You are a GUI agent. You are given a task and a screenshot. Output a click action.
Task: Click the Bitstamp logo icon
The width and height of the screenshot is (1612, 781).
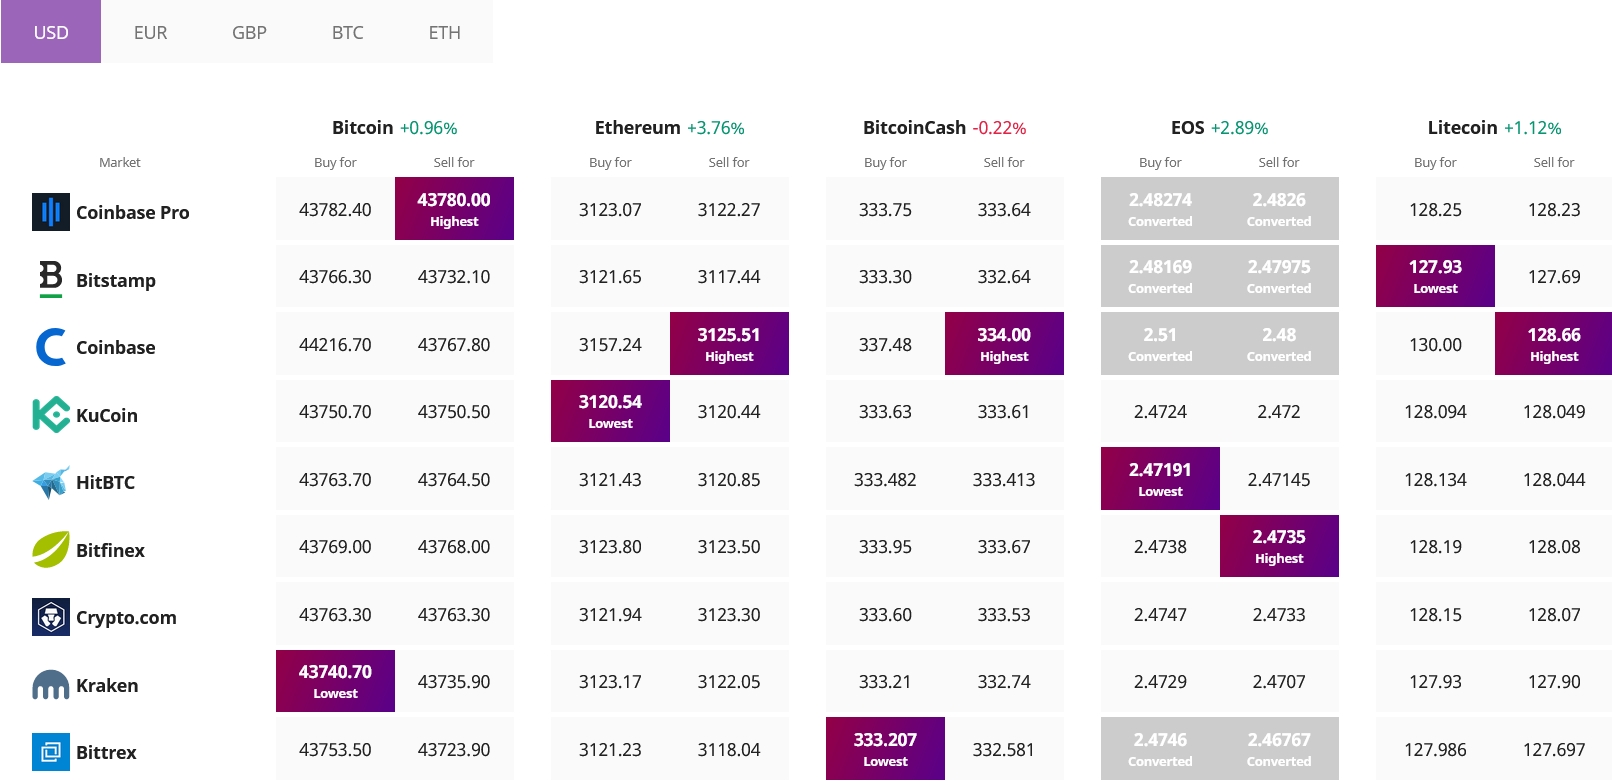coord(51,280)
